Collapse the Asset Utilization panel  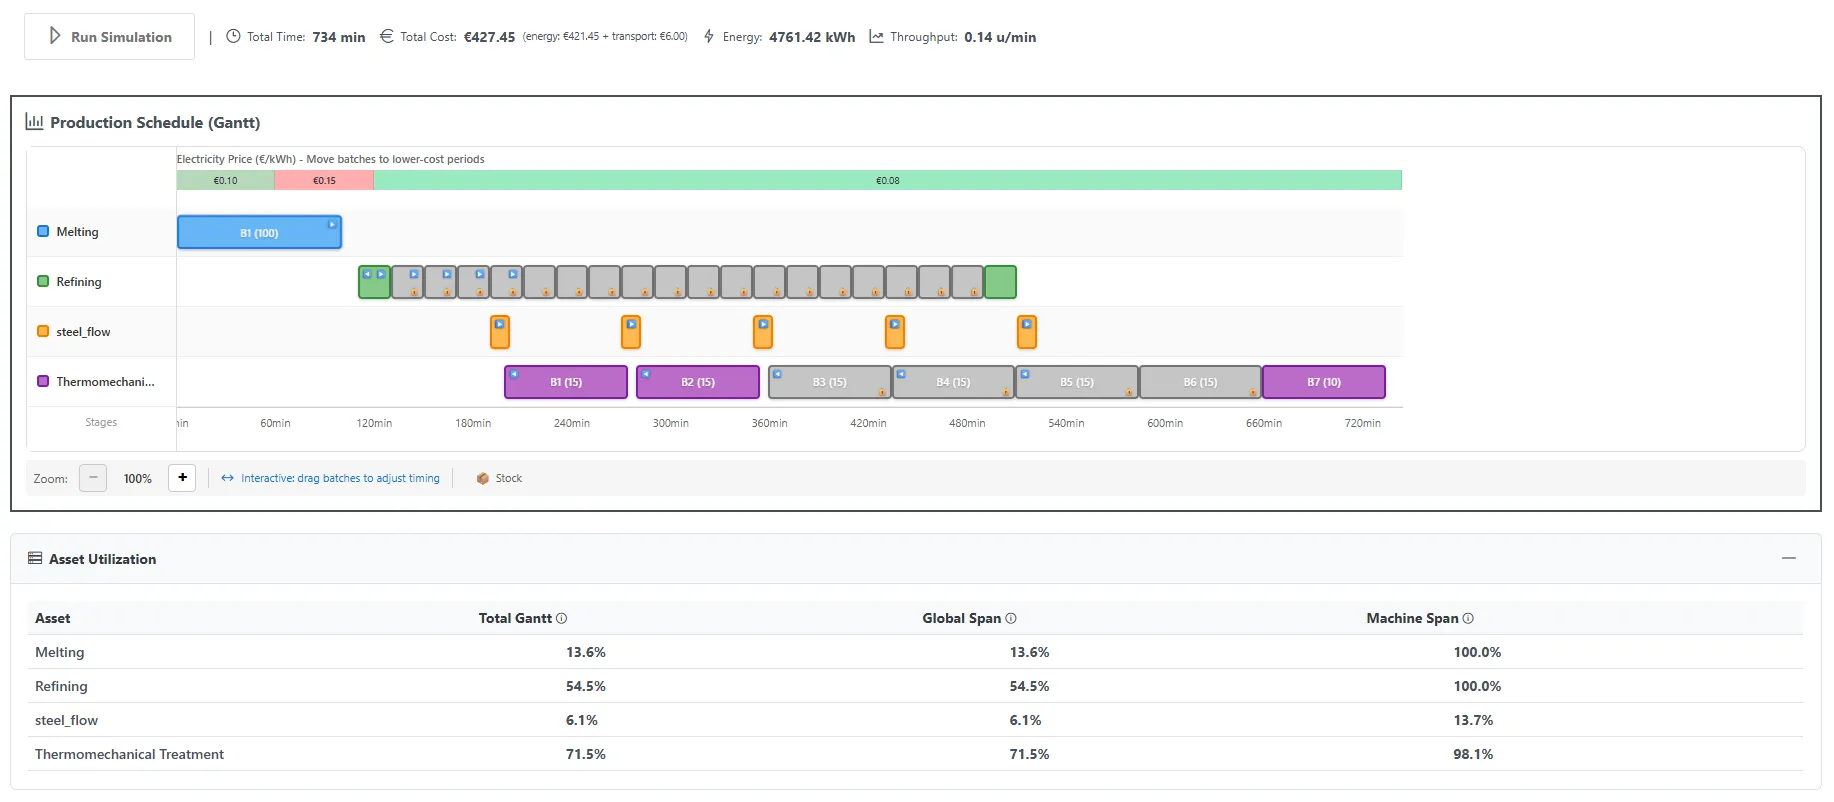[x=1789, y=558]
